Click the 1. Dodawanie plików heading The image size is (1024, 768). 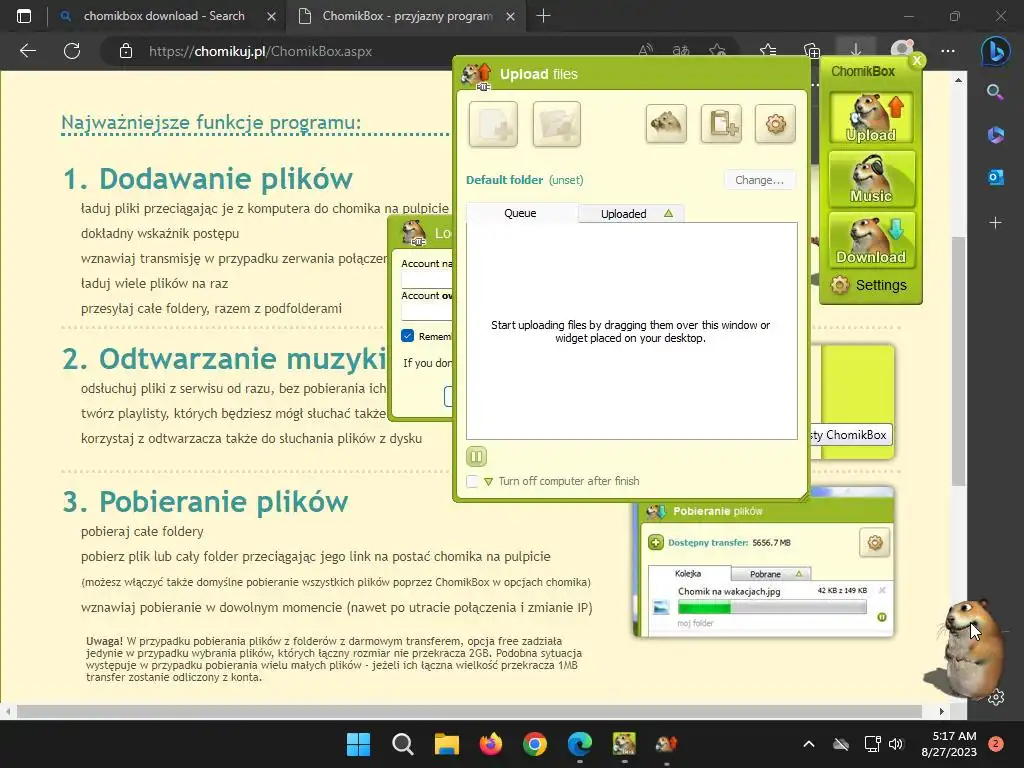click(x=208, y=178)
